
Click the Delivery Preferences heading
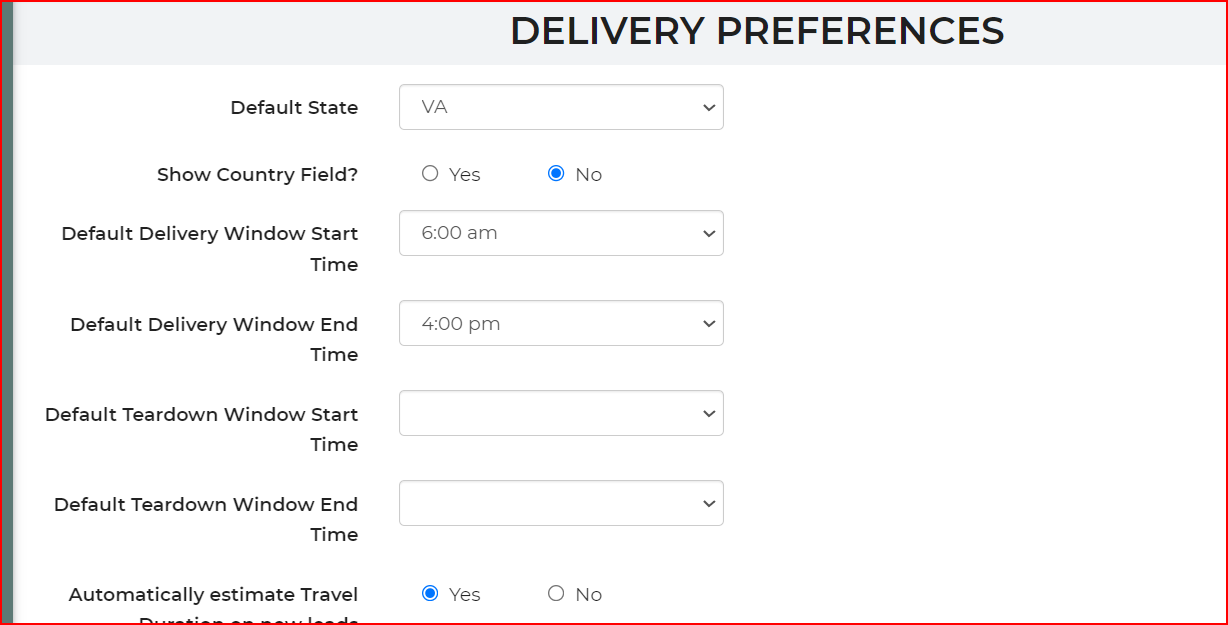pyautogui.click(x=757, y=32)
